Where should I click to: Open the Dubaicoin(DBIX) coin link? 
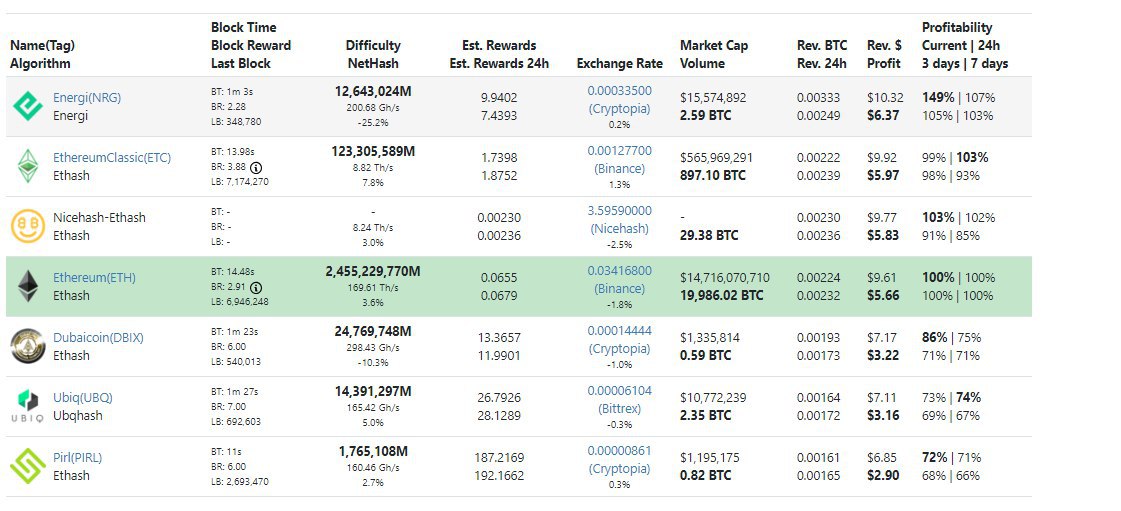click(x=98, y=338)
